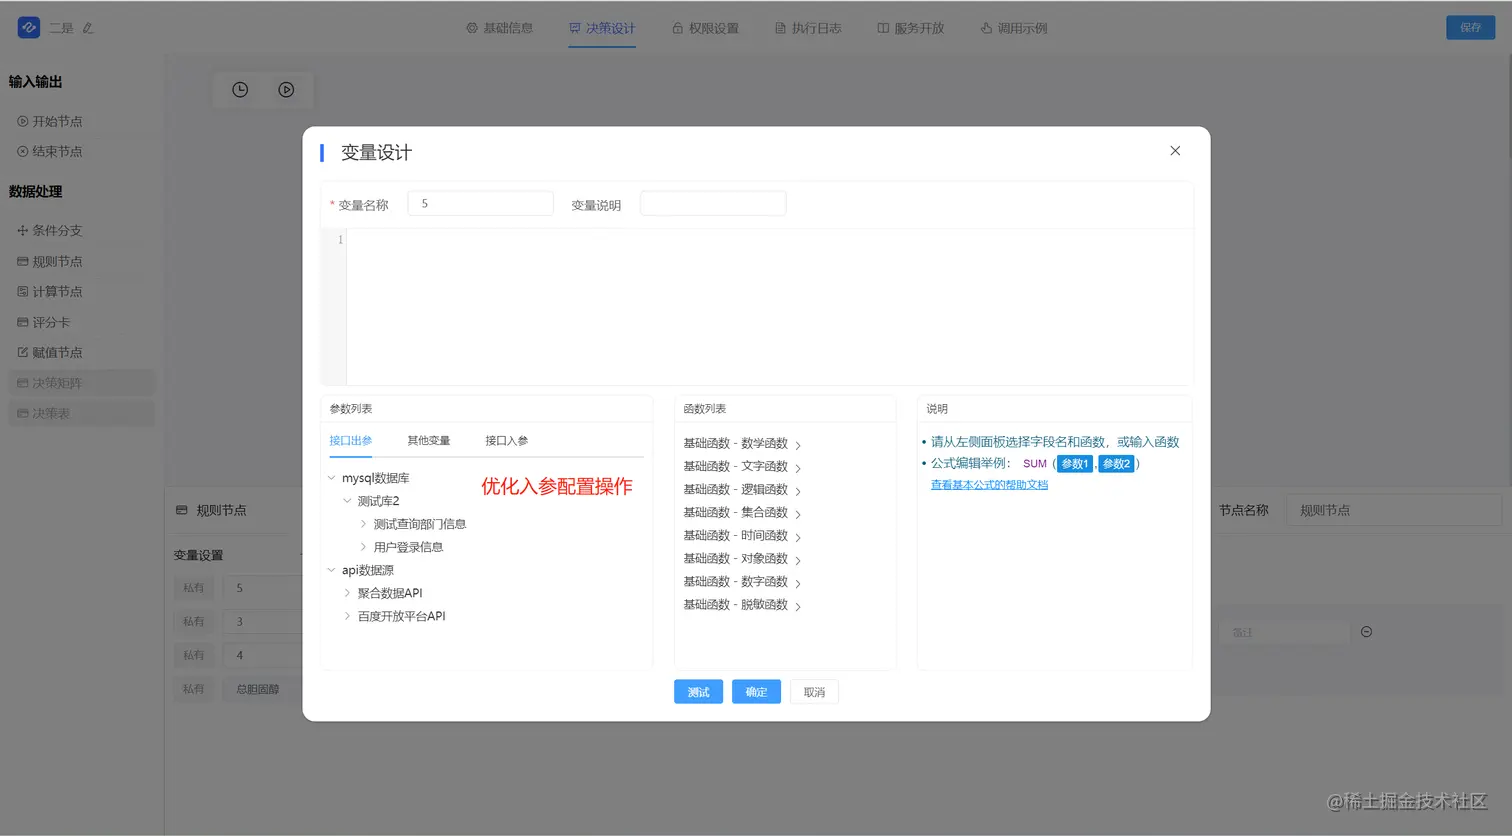
Task: Expand 测试查询部门信息 node
Action: coord(363,524)
